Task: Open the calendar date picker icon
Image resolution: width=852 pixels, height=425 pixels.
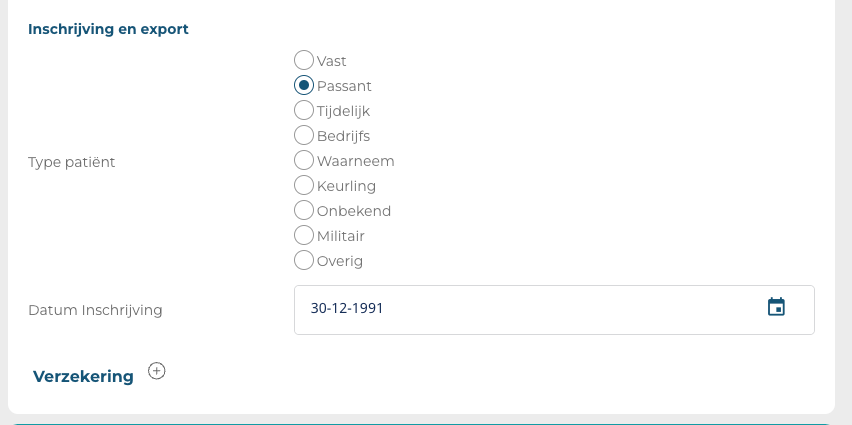Action: pos(776,307)
